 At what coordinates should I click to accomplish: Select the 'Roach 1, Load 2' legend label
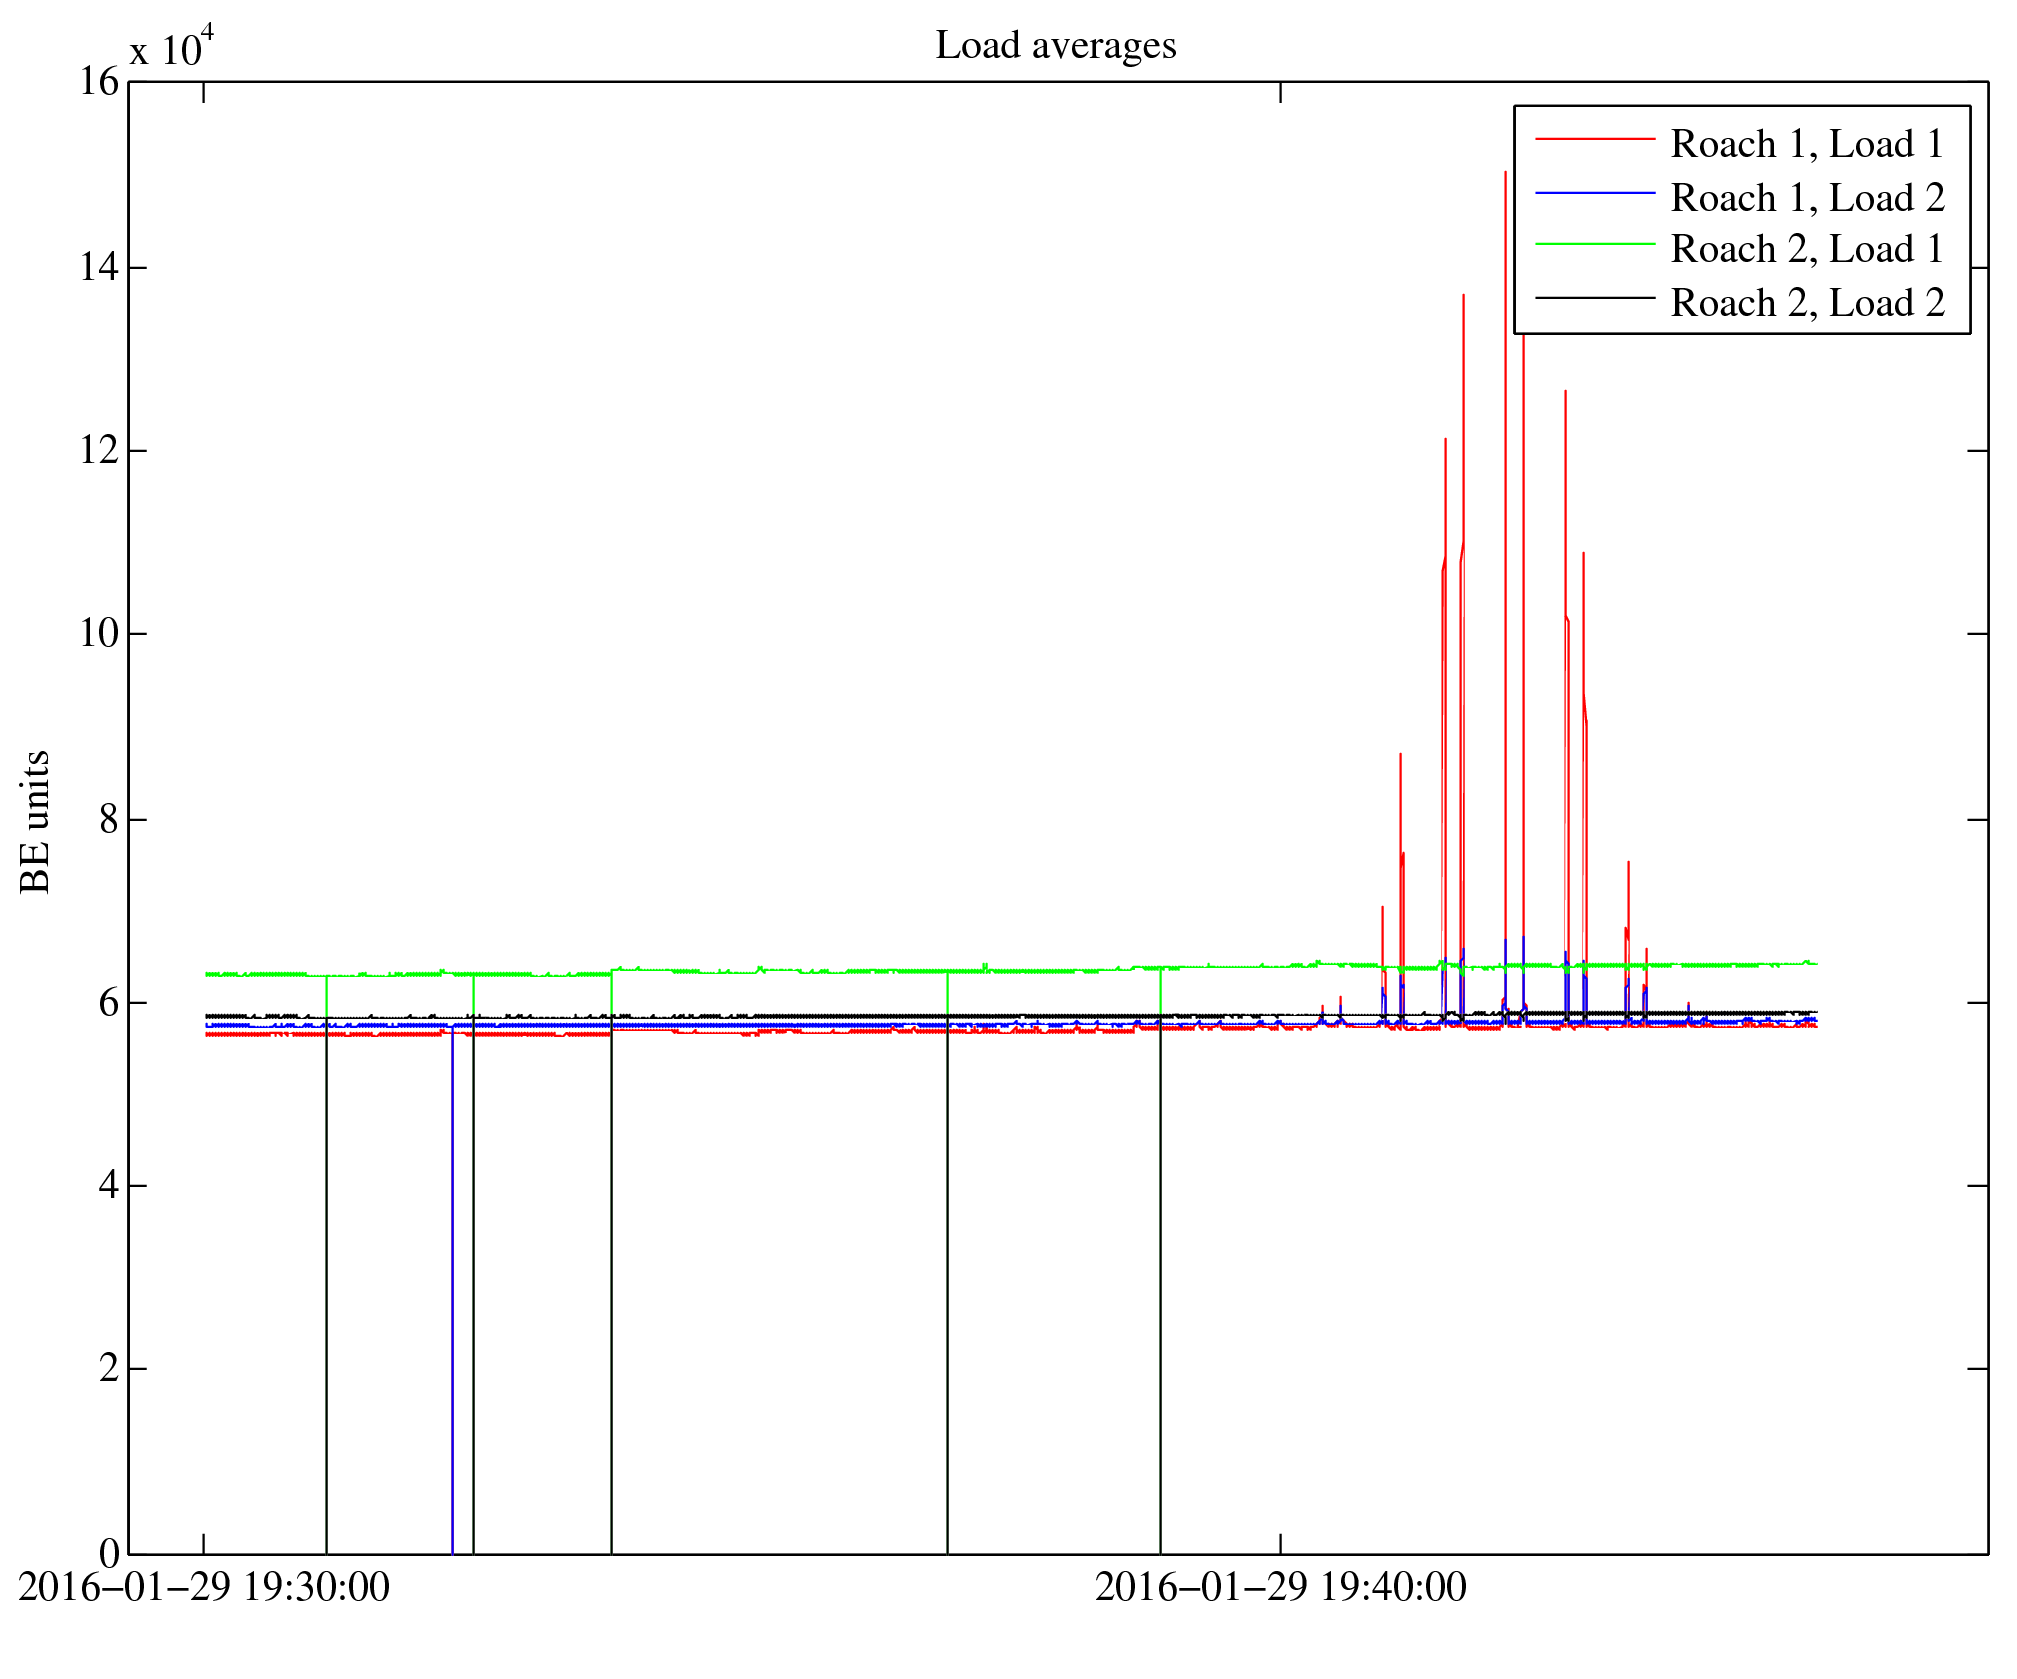point(1806,198)
